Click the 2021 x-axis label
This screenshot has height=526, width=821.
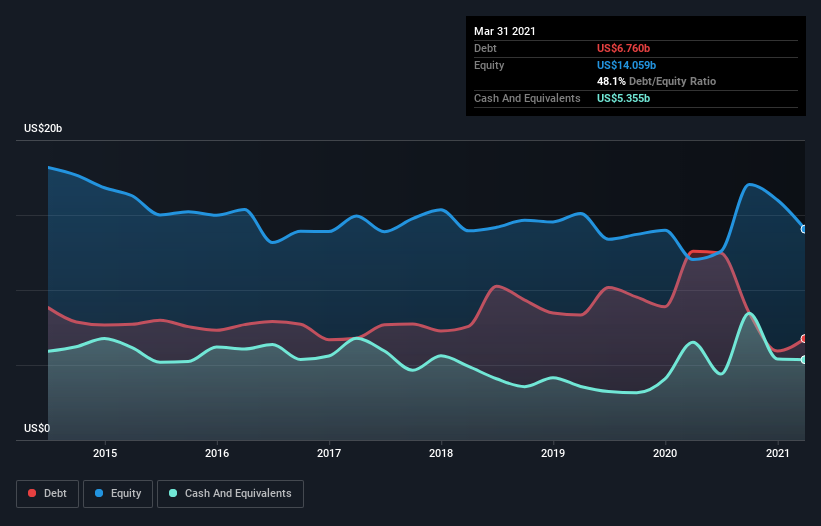778,453
